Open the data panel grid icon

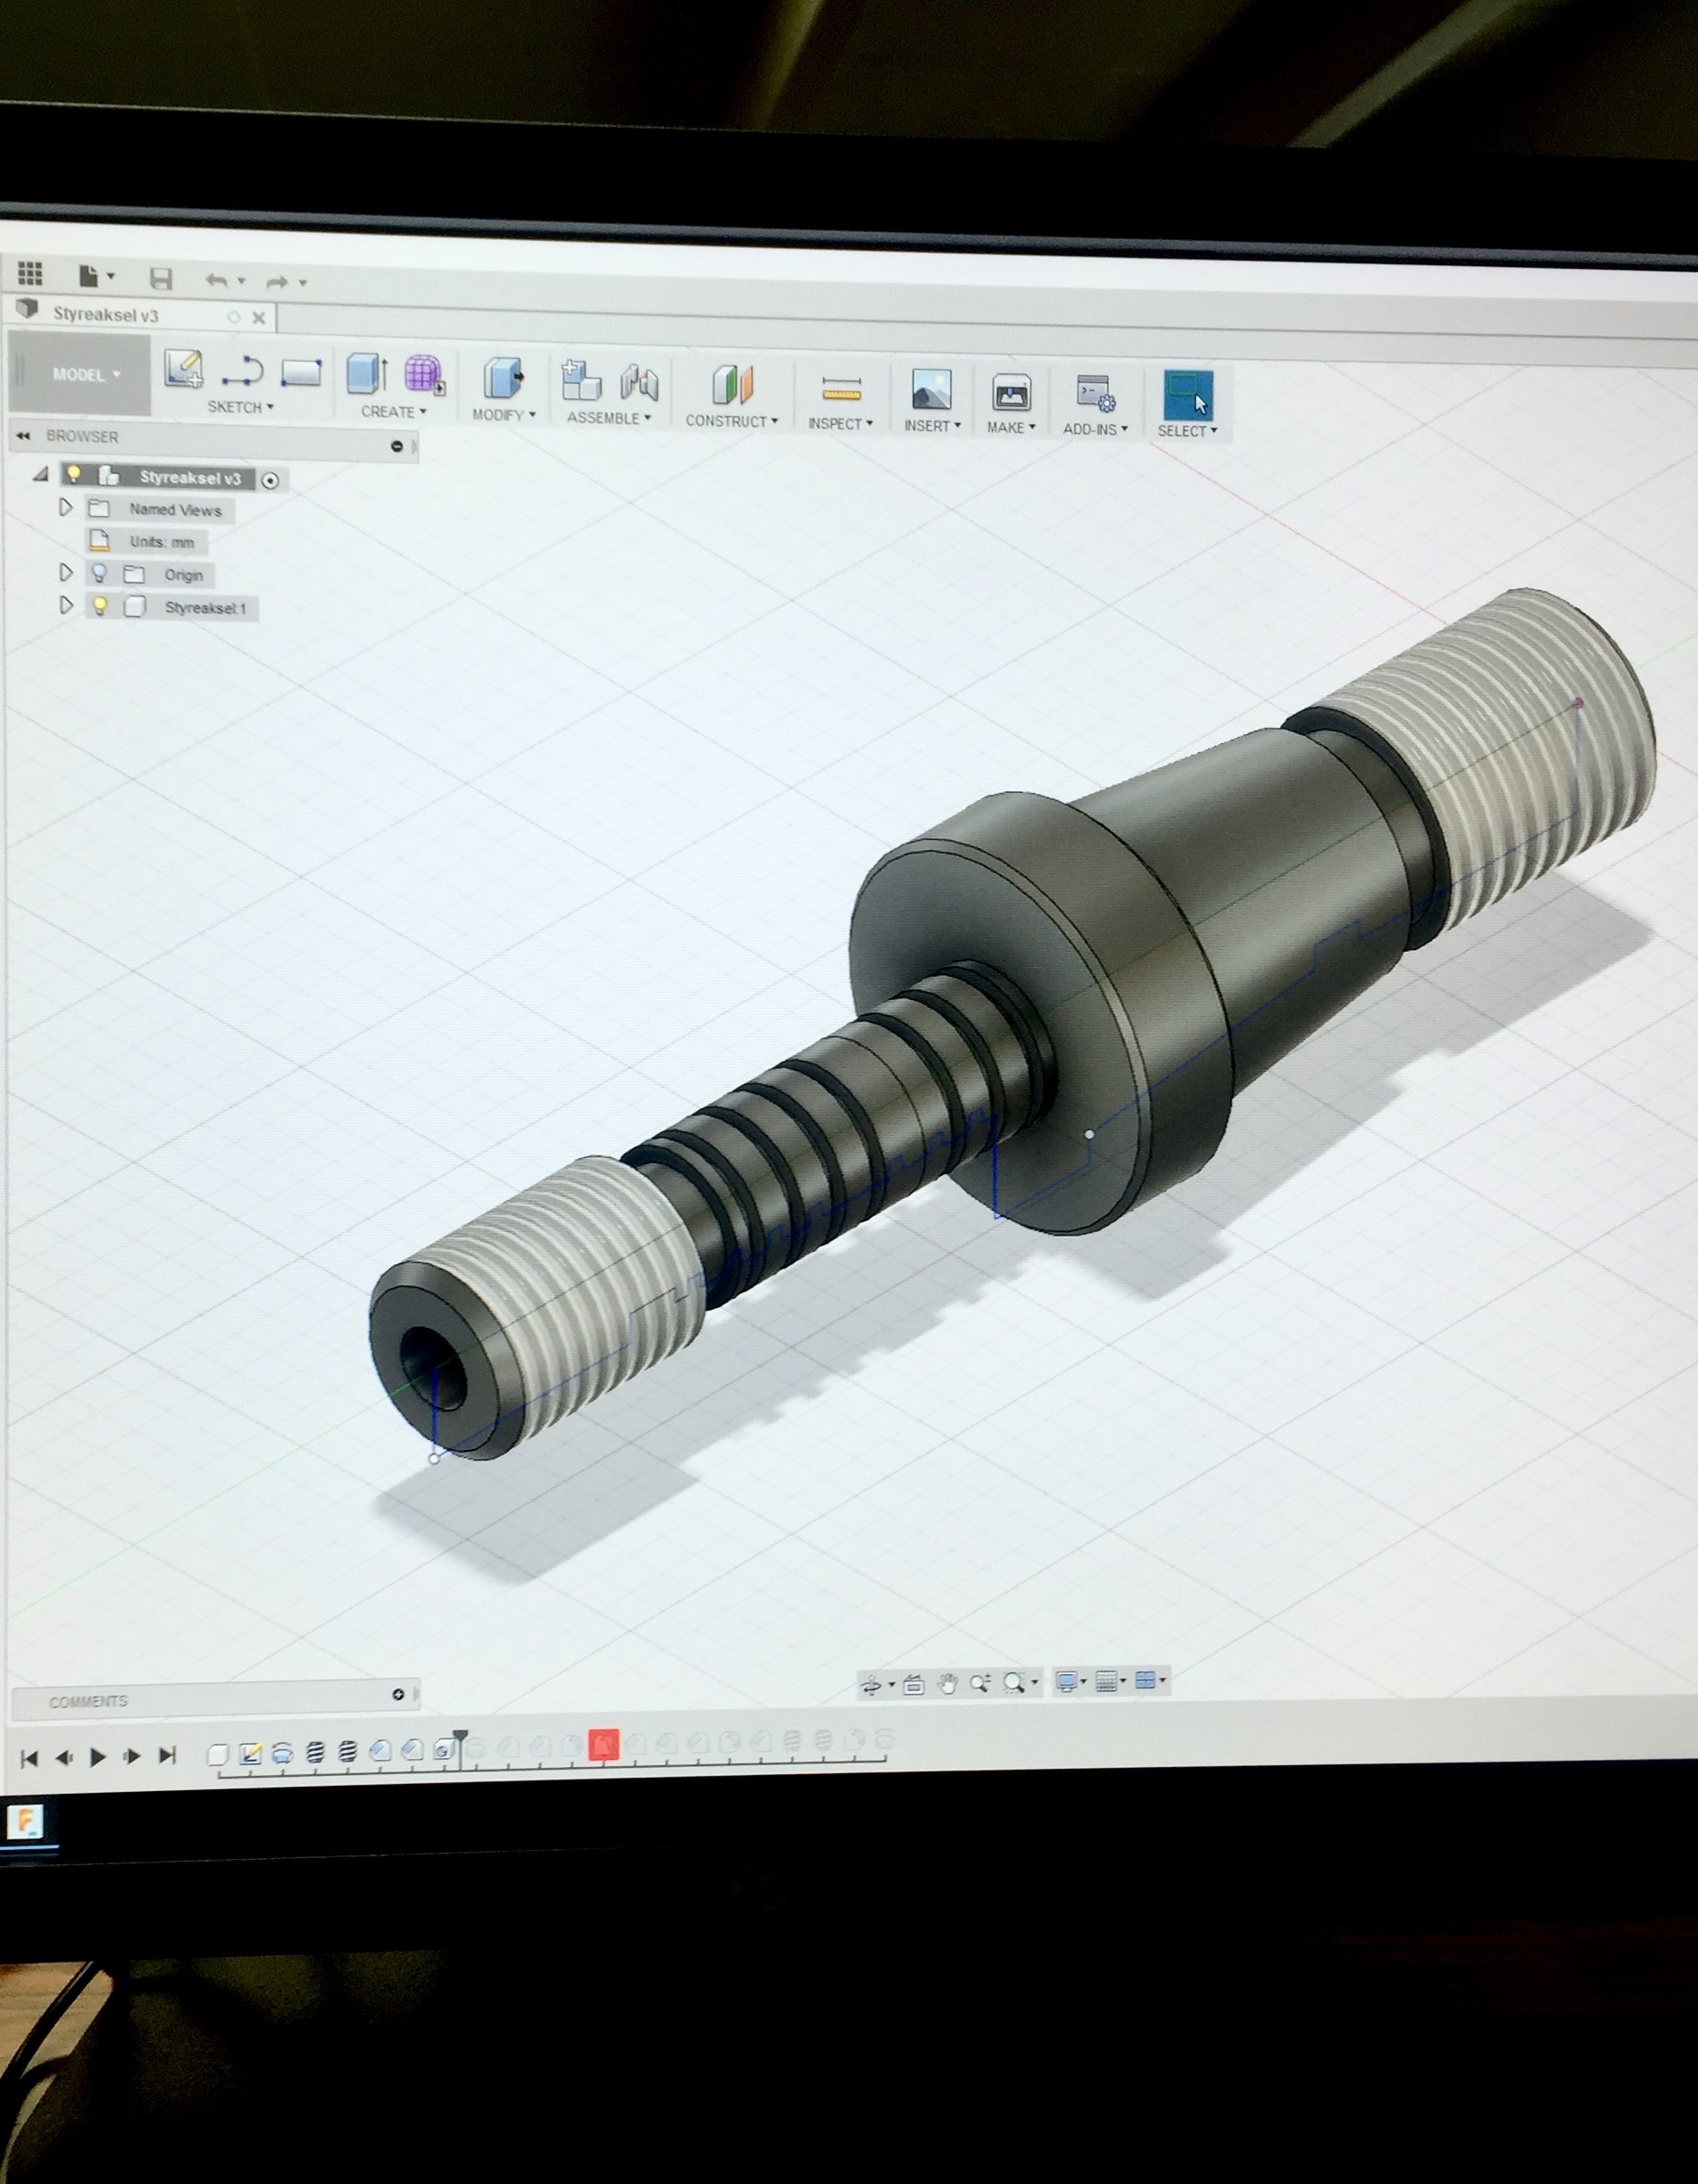(x=30, y=272)
